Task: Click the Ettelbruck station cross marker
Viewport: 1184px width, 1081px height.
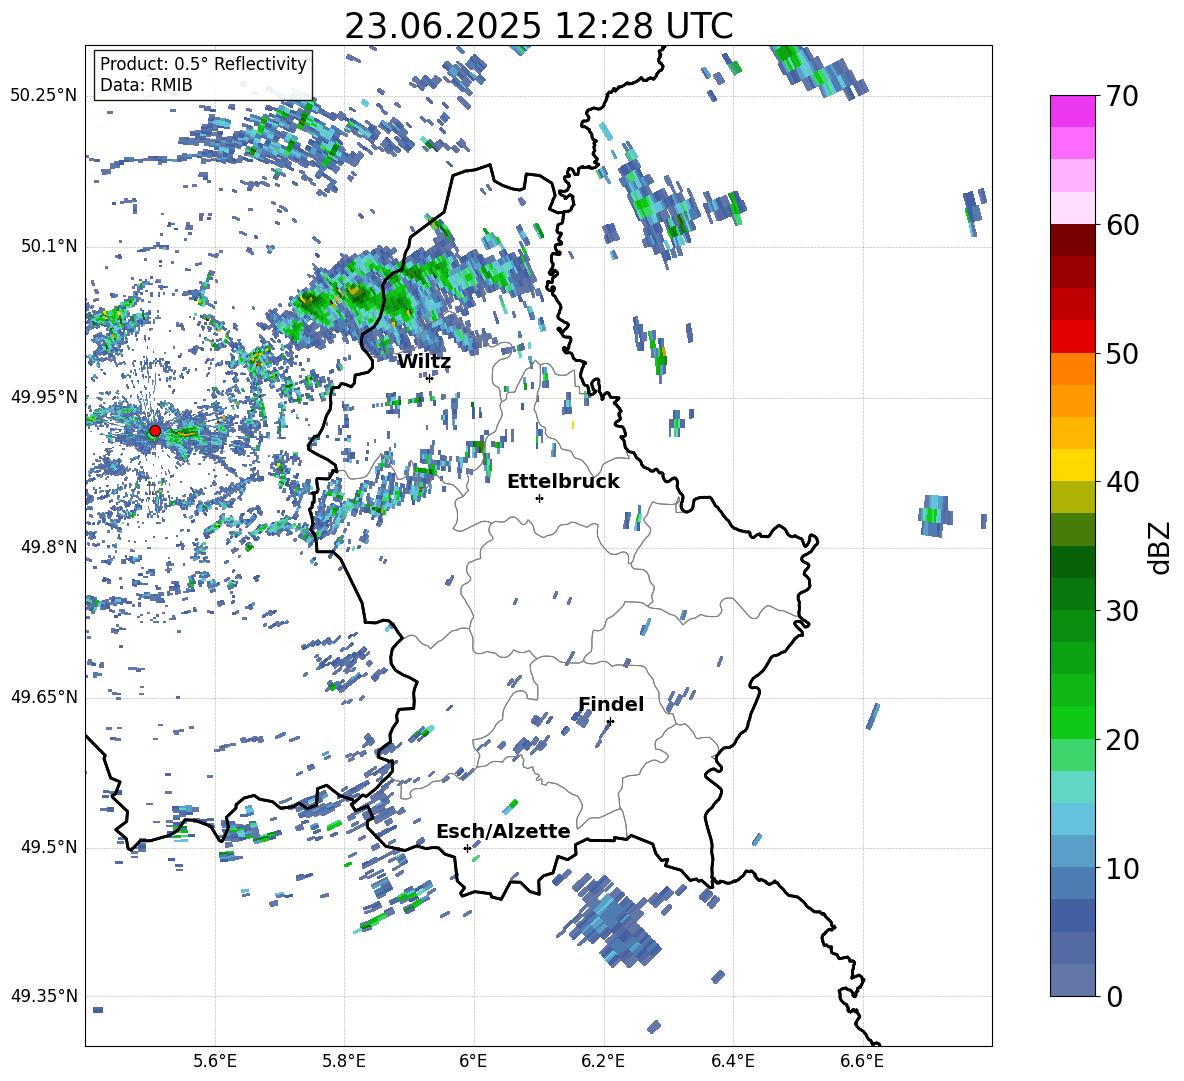Action: pos(539,498)
